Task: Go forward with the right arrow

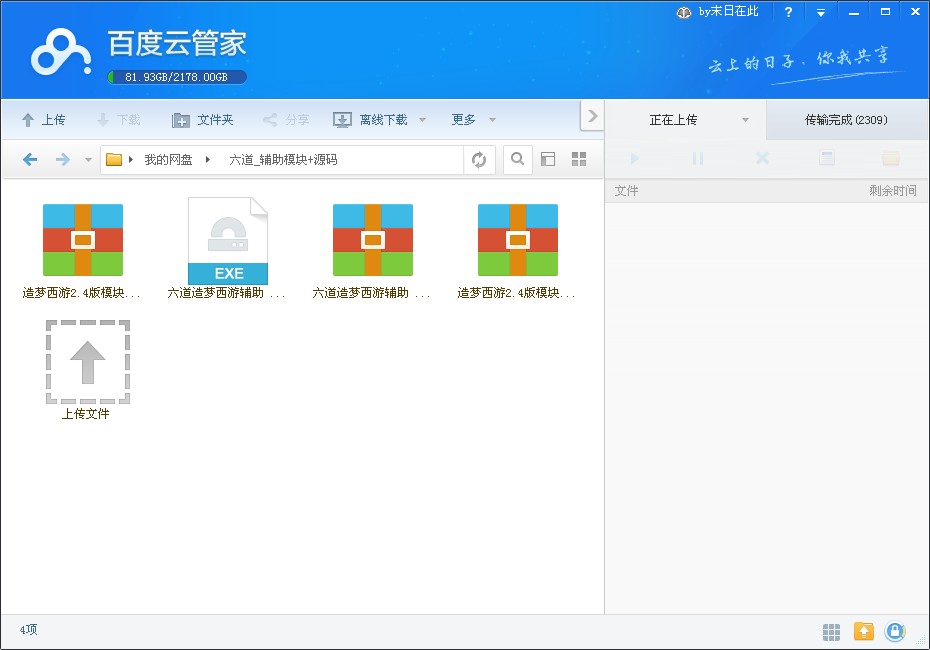Action: click(x=62, y=159)
